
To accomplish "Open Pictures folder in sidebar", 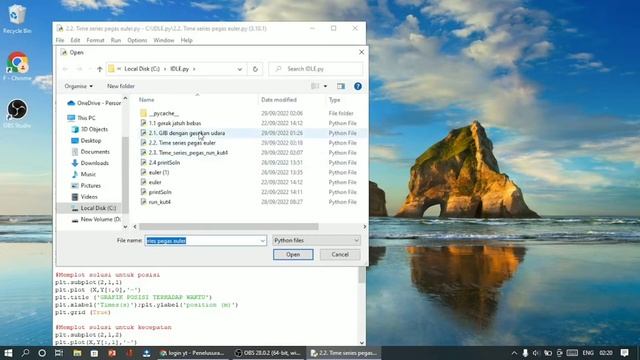I will [86, 185].
